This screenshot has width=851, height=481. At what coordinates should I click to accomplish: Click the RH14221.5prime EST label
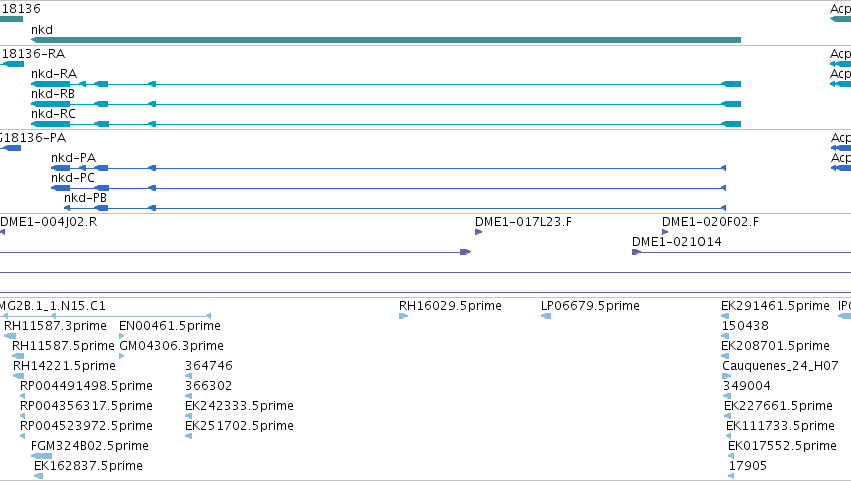coord(64,366)
